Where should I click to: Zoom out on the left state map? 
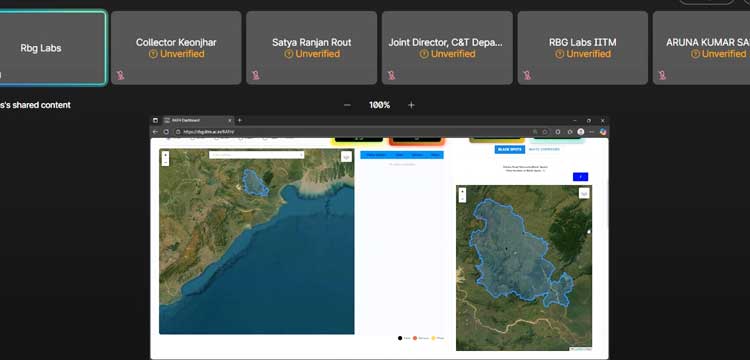[x=165, y=162]
